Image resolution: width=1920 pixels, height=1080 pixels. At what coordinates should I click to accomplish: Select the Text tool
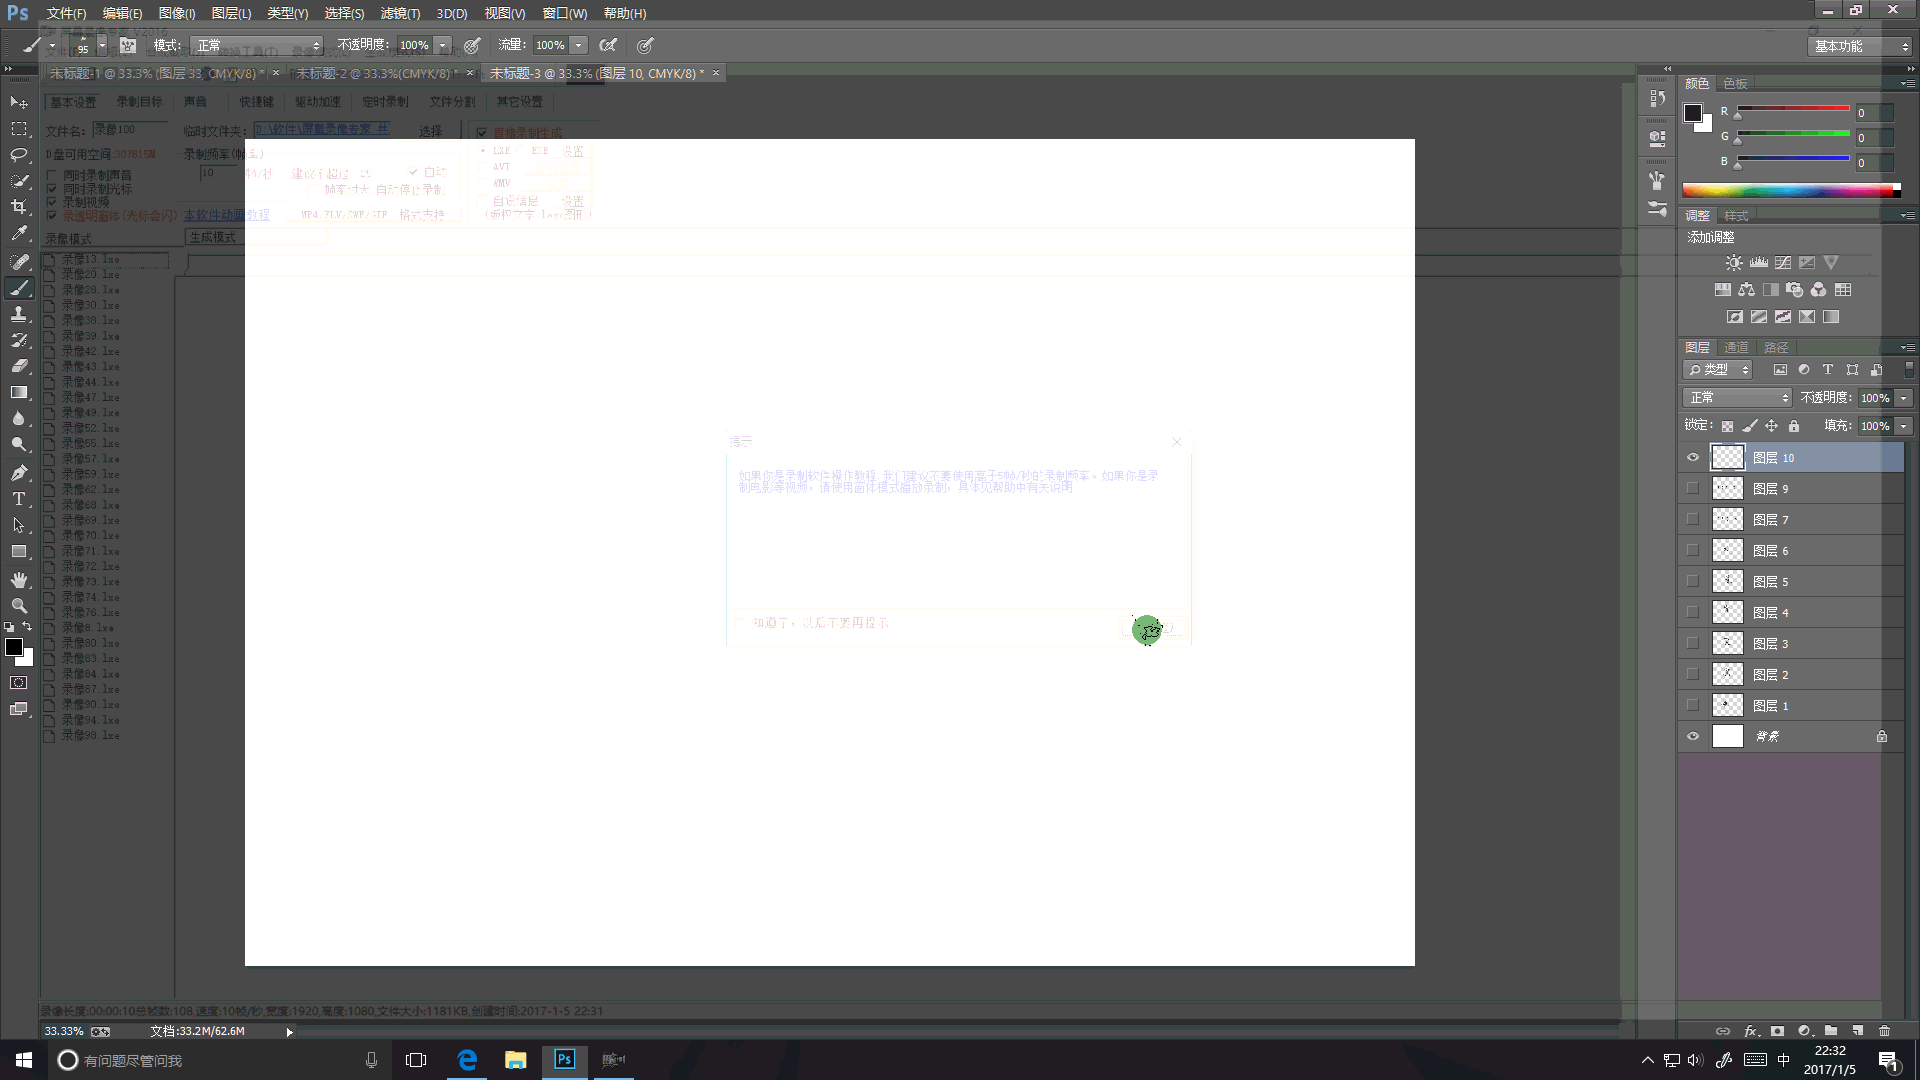[18, 500]
